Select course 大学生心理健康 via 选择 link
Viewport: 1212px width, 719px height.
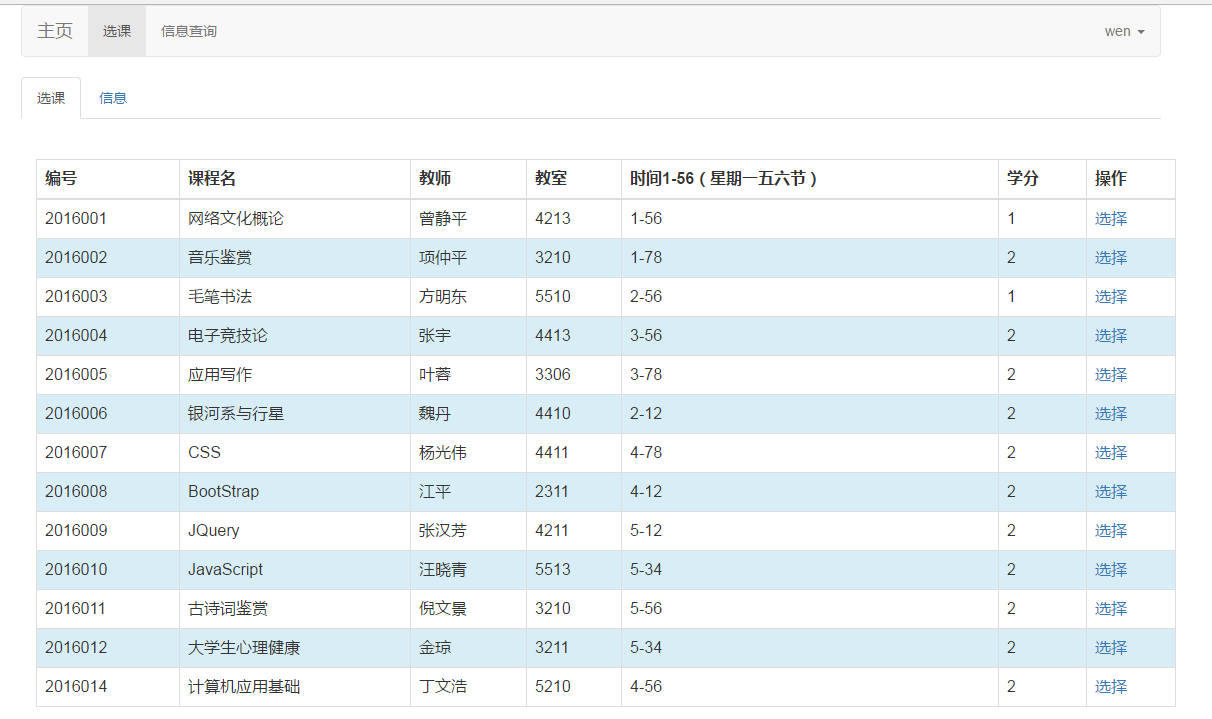[x=1111, y=647]
